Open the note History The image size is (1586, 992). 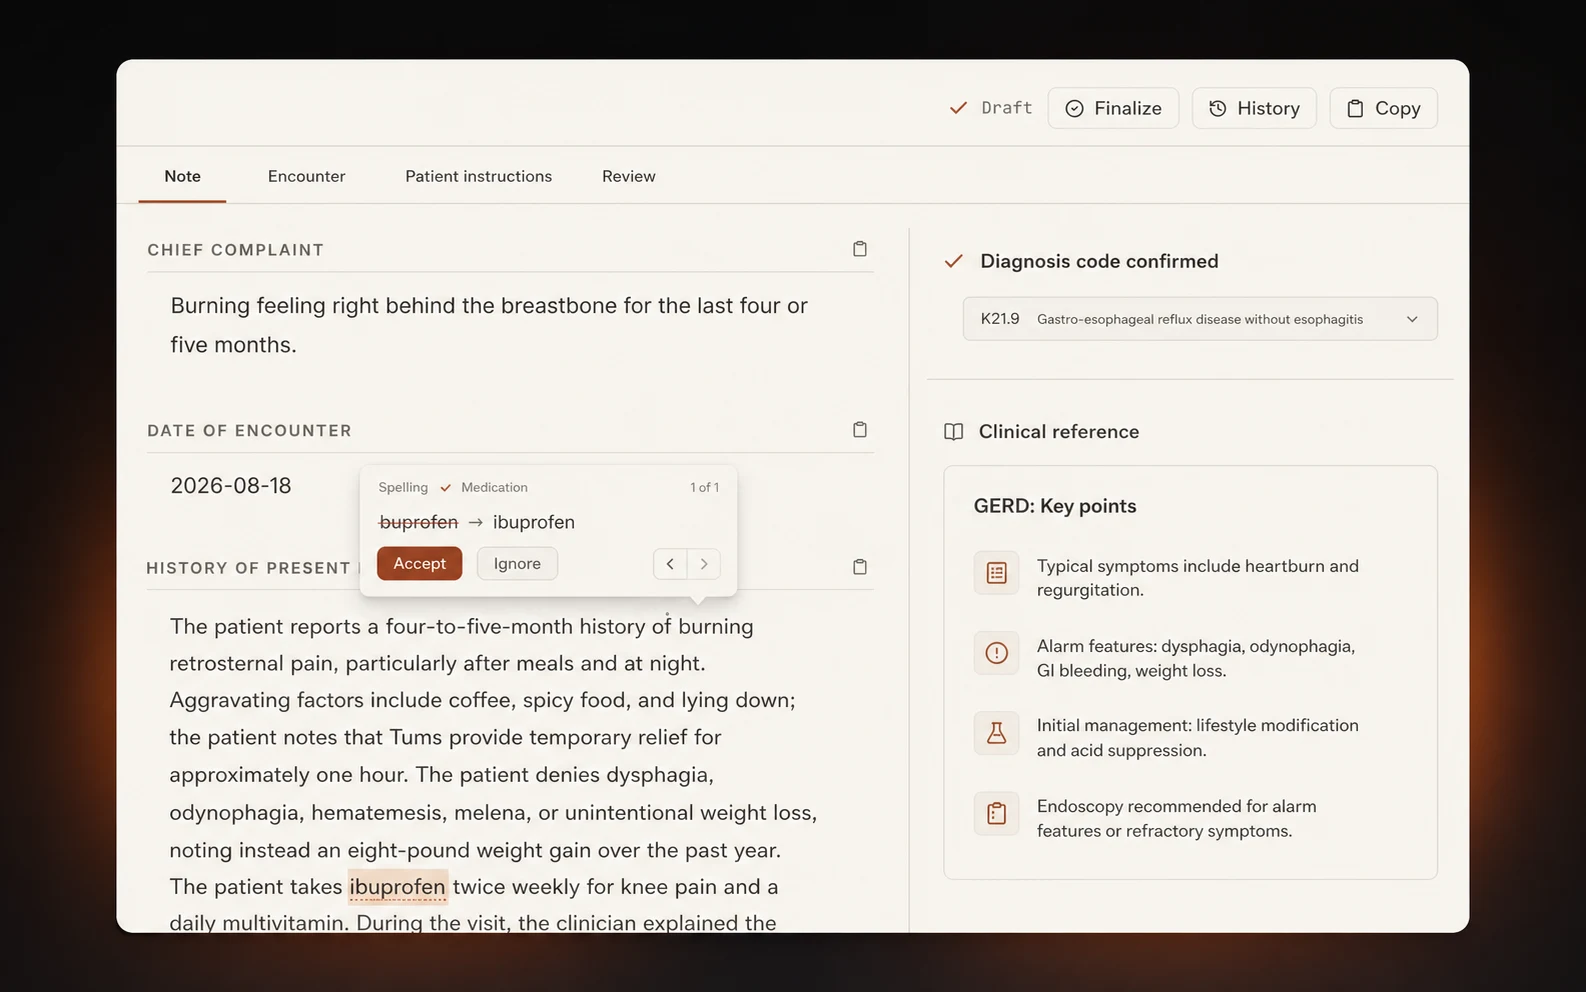click(x=1254, y=108)
